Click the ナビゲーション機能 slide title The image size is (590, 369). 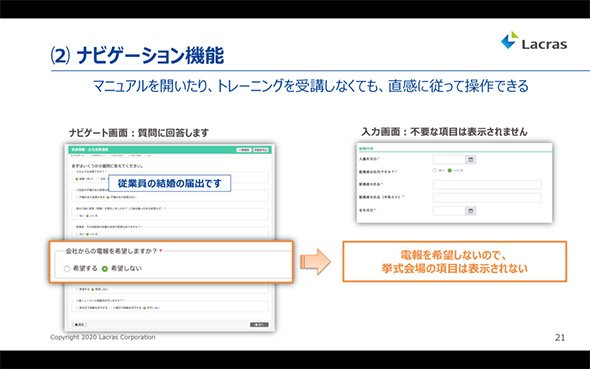click(x=150, y=56)
